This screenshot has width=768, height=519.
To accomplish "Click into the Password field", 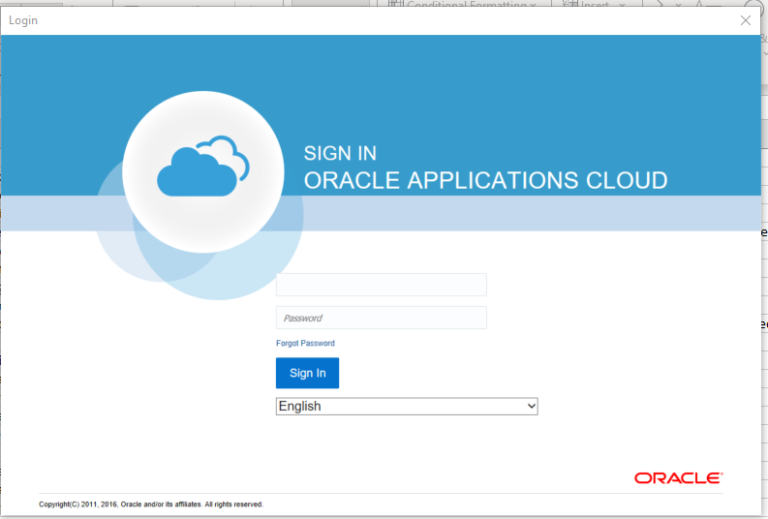I will click(381, 318).
